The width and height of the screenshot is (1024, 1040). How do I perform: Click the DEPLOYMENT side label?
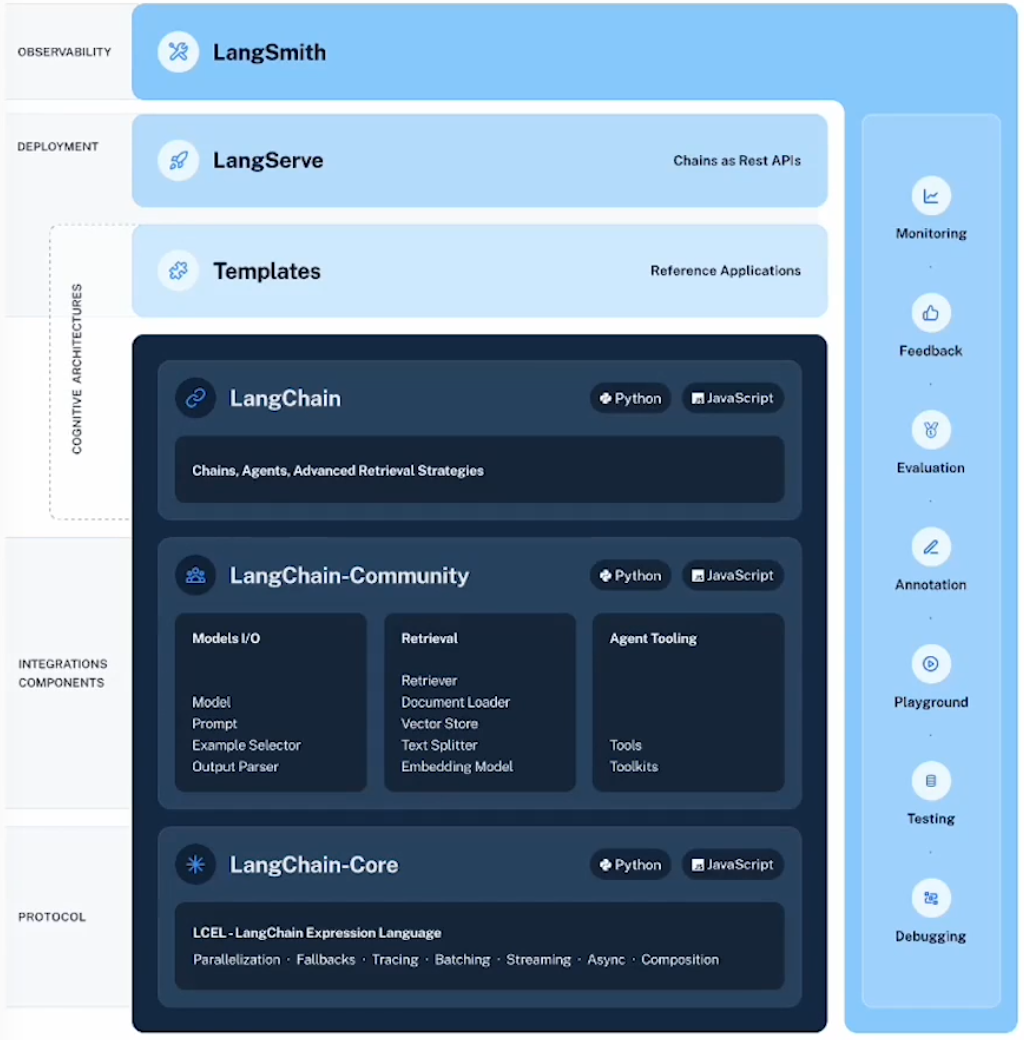58,147
